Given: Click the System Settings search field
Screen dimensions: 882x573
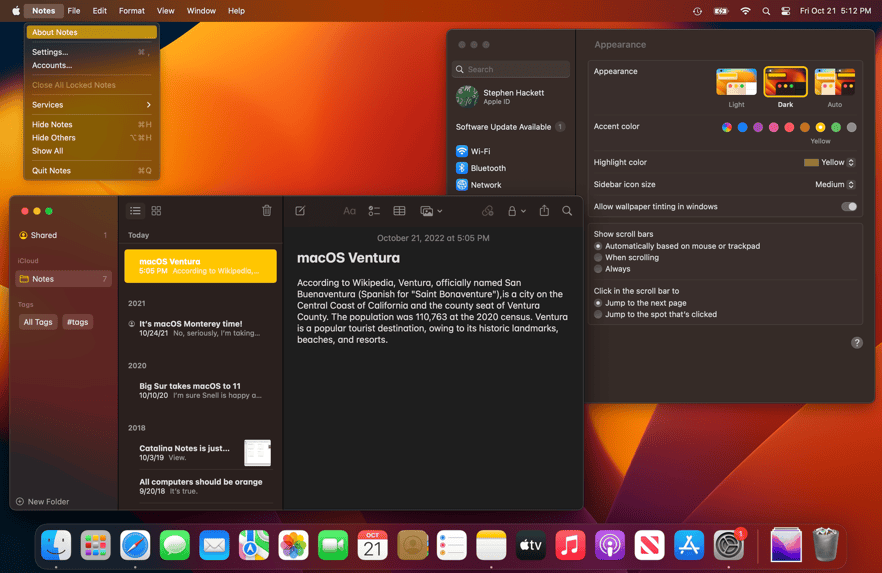Looking at the screenshot, I should (511, 69).
